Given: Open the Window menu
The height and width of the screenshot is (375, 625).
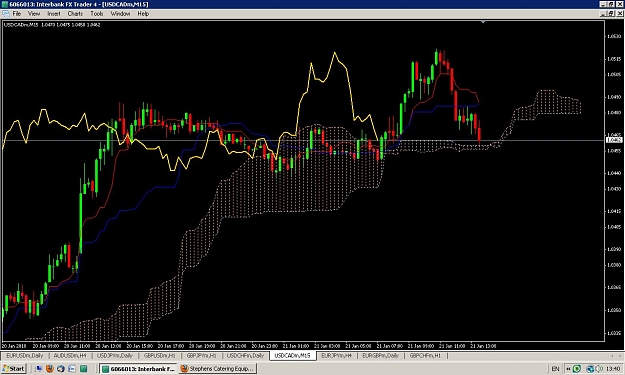Looking at the screenshot, I should pos(120,14).
